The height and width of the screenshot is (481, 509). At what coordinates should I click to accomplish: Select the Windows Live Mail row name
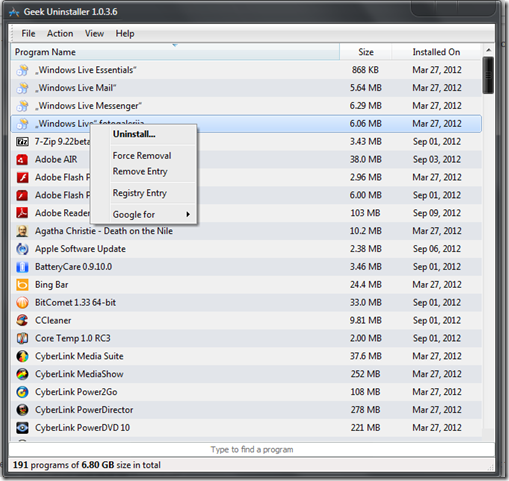click(76, 88)
